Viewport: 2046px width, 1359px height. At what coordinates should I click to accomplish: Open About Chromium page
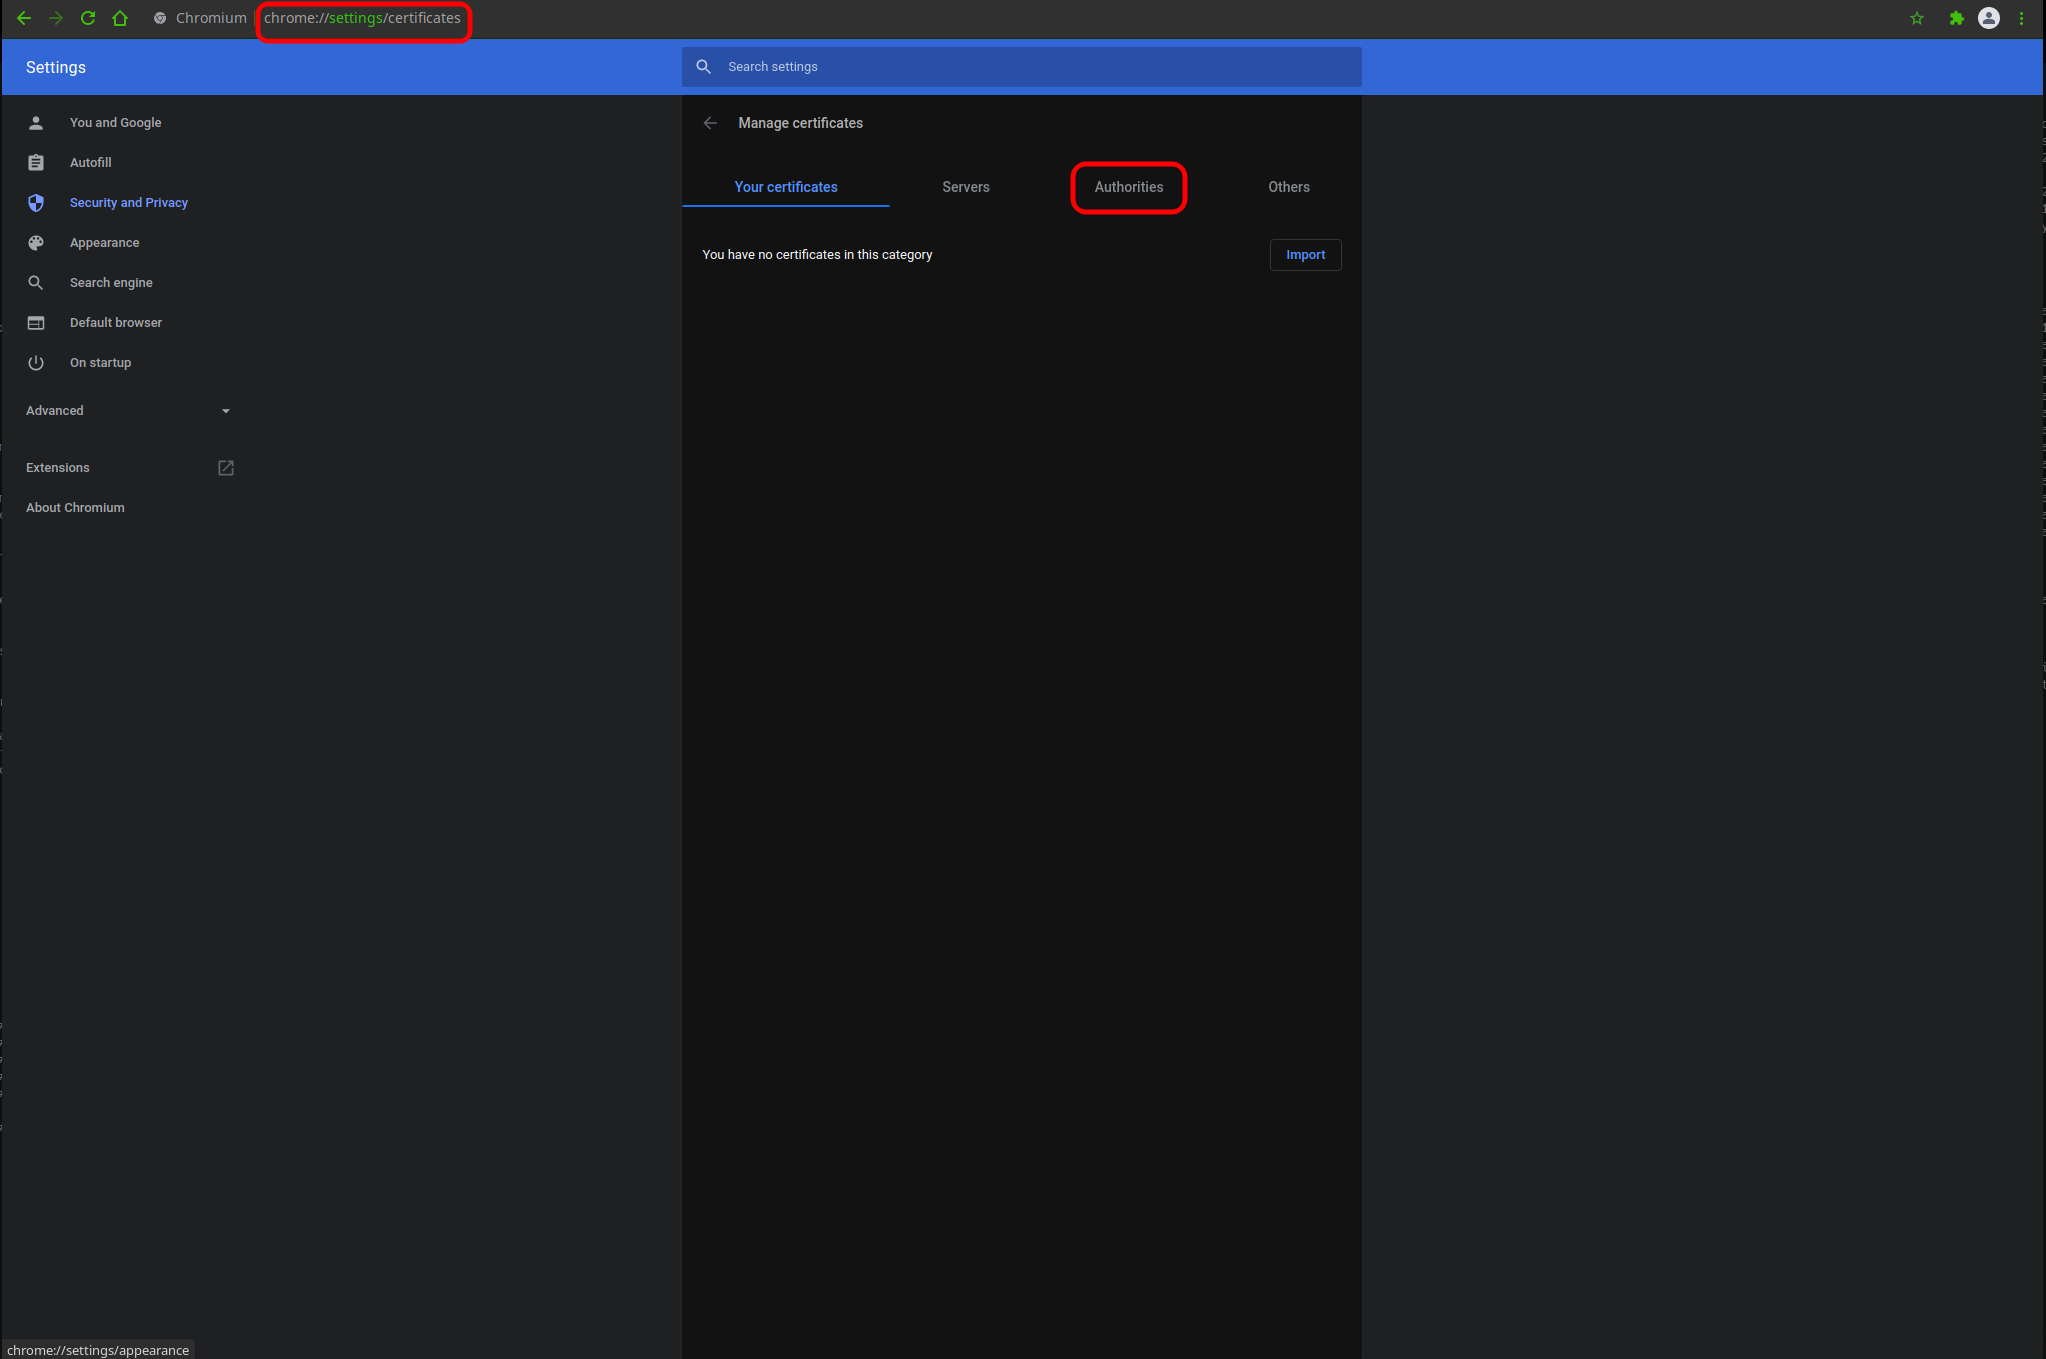75,508
